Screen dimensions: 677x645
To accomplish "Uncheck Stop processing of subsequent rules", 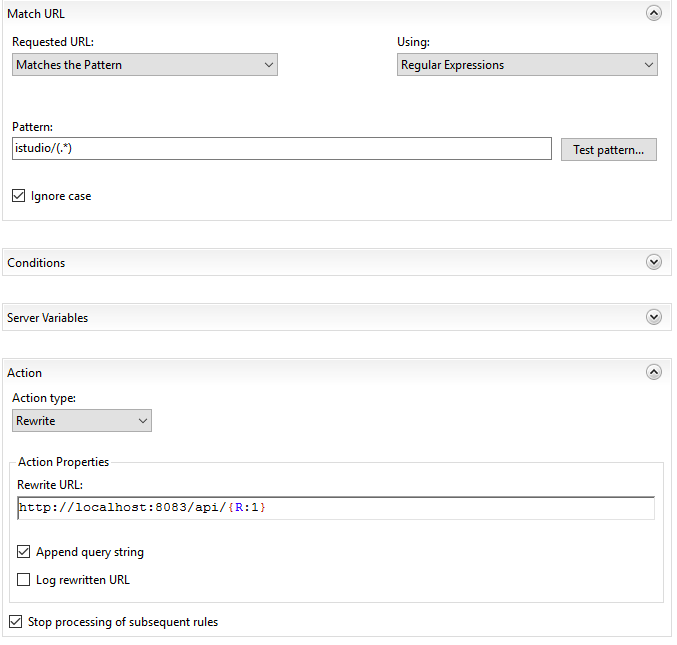I will click(16, 622).
